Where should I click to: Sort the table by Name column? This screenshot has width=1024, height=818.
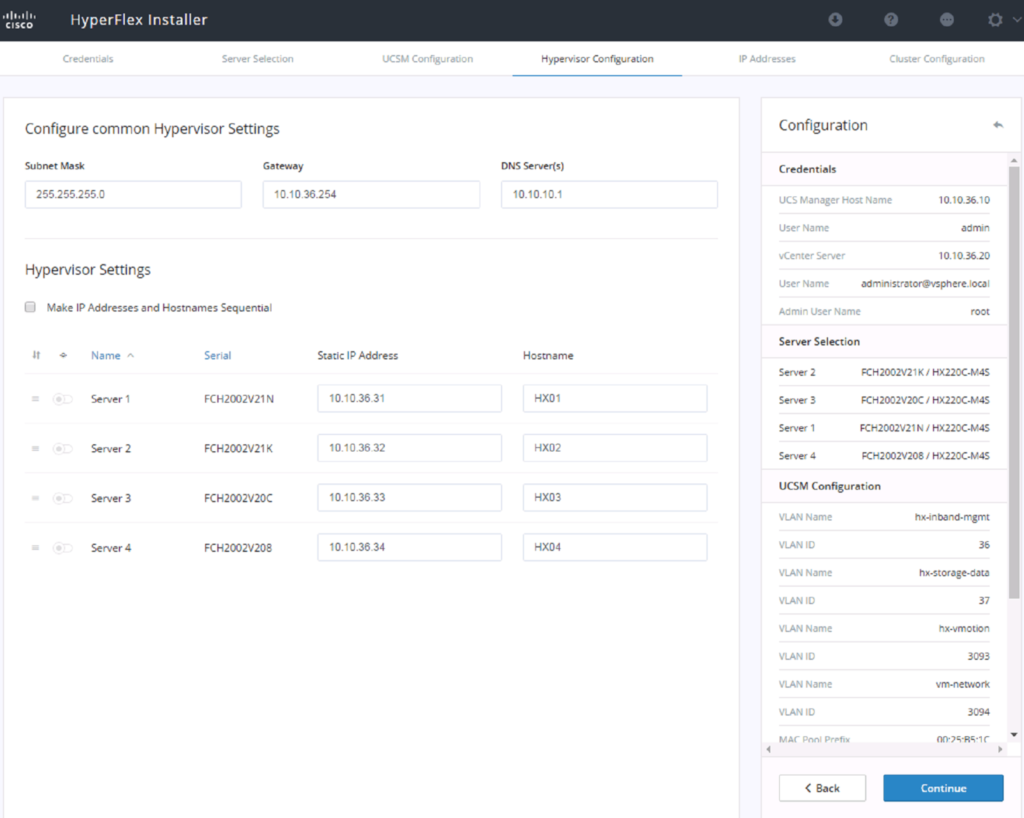click(x=105, y=355)
